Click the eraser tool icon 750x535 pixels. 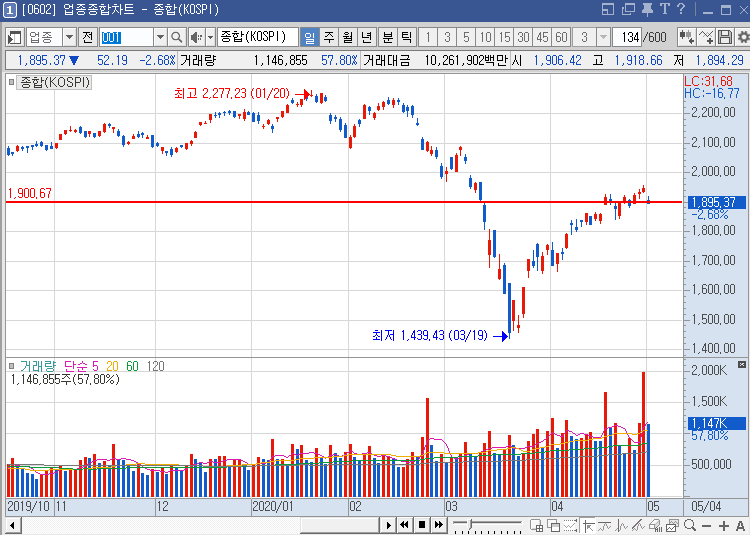(x=655, y=525)
